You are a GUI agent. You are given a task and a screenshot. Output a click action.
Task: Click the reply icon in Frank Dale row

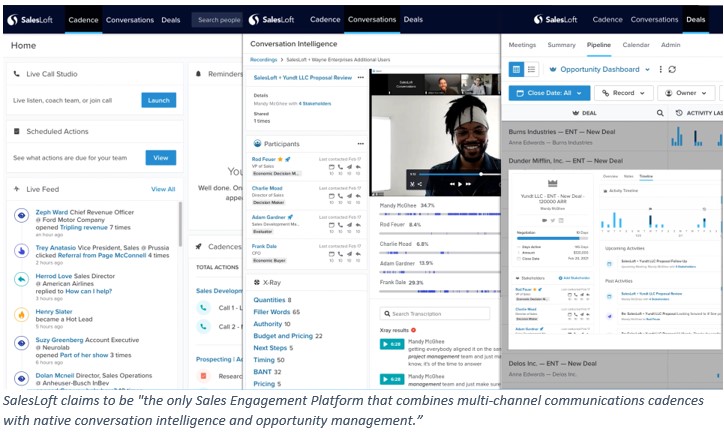(x=358, y=254)
